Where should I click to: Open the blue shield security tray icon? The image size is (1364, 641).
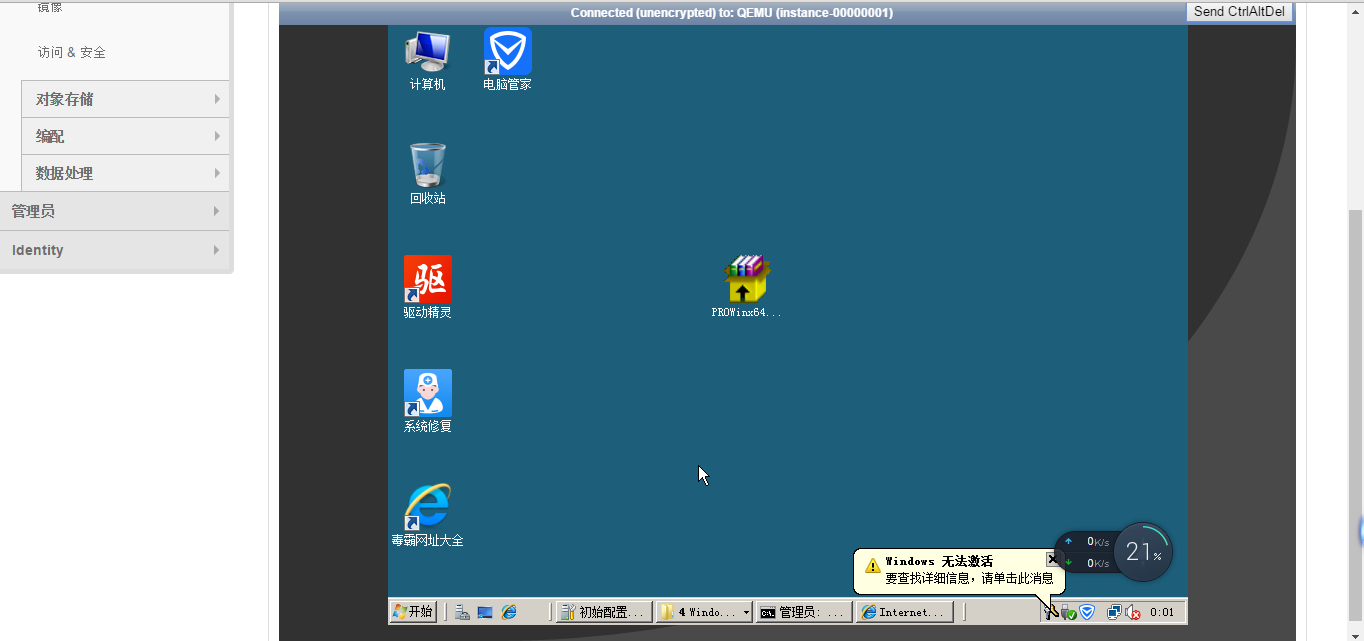1087,612
